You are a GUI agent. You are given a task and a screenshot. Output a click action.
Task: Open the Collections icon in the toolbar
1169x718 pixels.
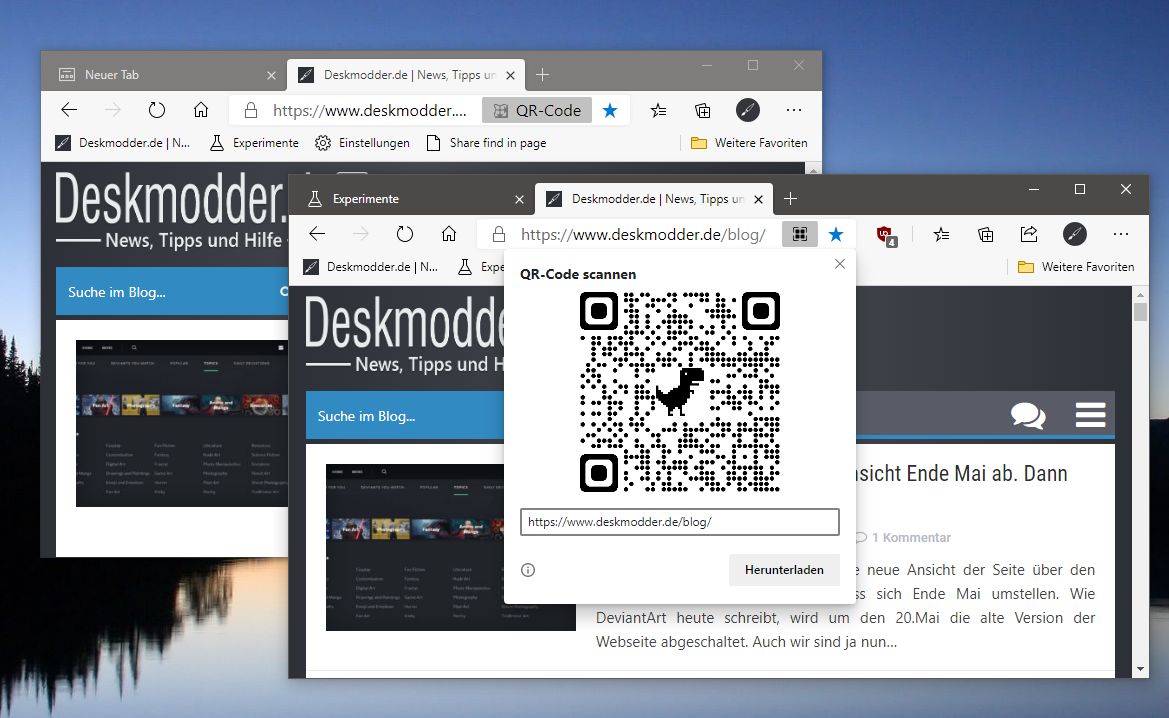click(x=985, y=234)
